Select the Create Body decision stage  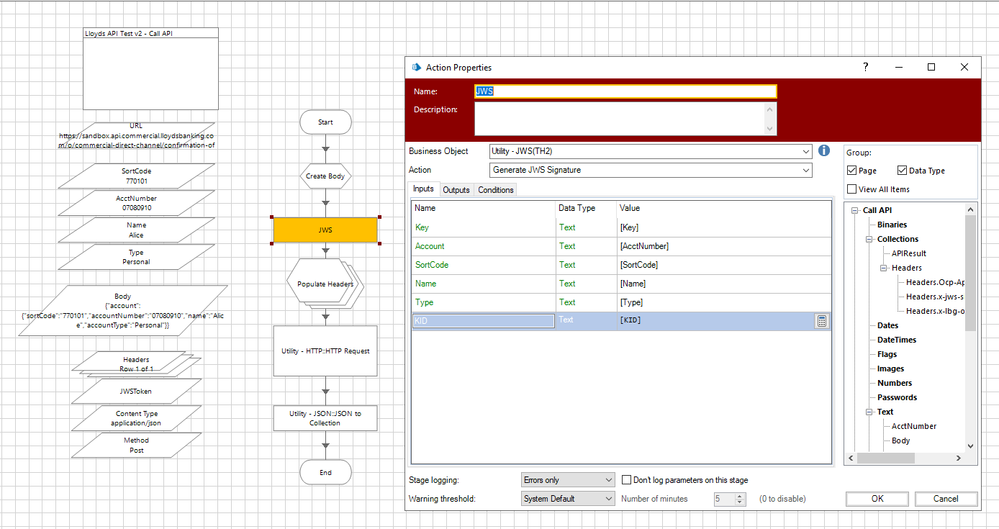point(325,175)
